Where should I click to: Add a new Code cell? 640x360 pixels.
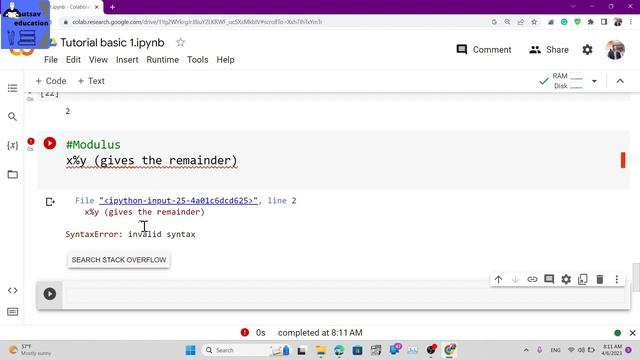(x=51, y=81)
